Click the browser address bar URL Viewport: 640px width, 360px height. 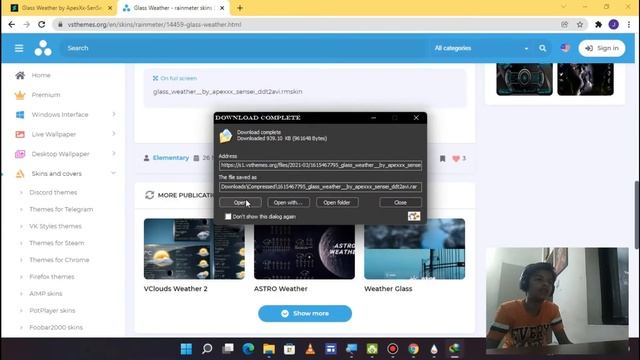click(x=154, y=24)
